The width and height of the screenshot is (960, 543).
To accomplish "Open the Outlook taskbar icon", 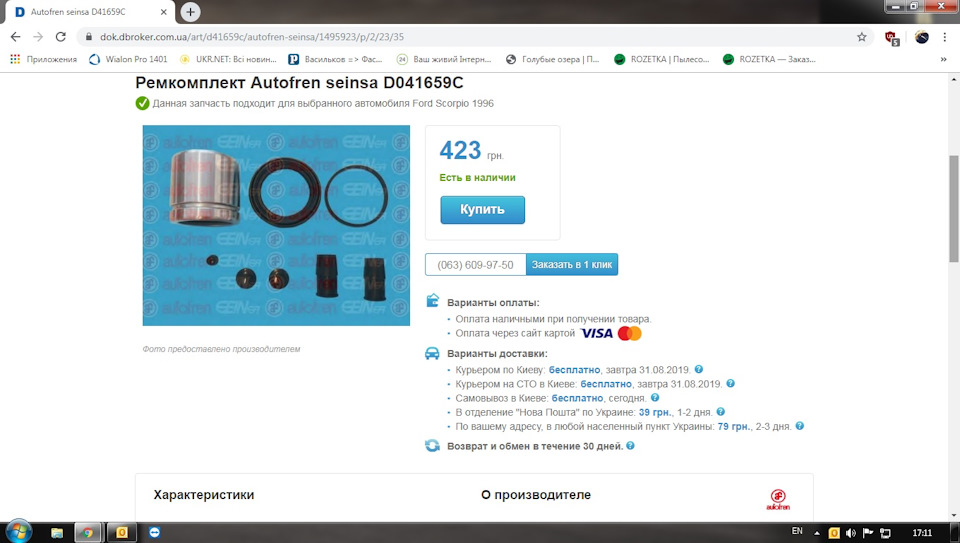I will click(122, 533).
